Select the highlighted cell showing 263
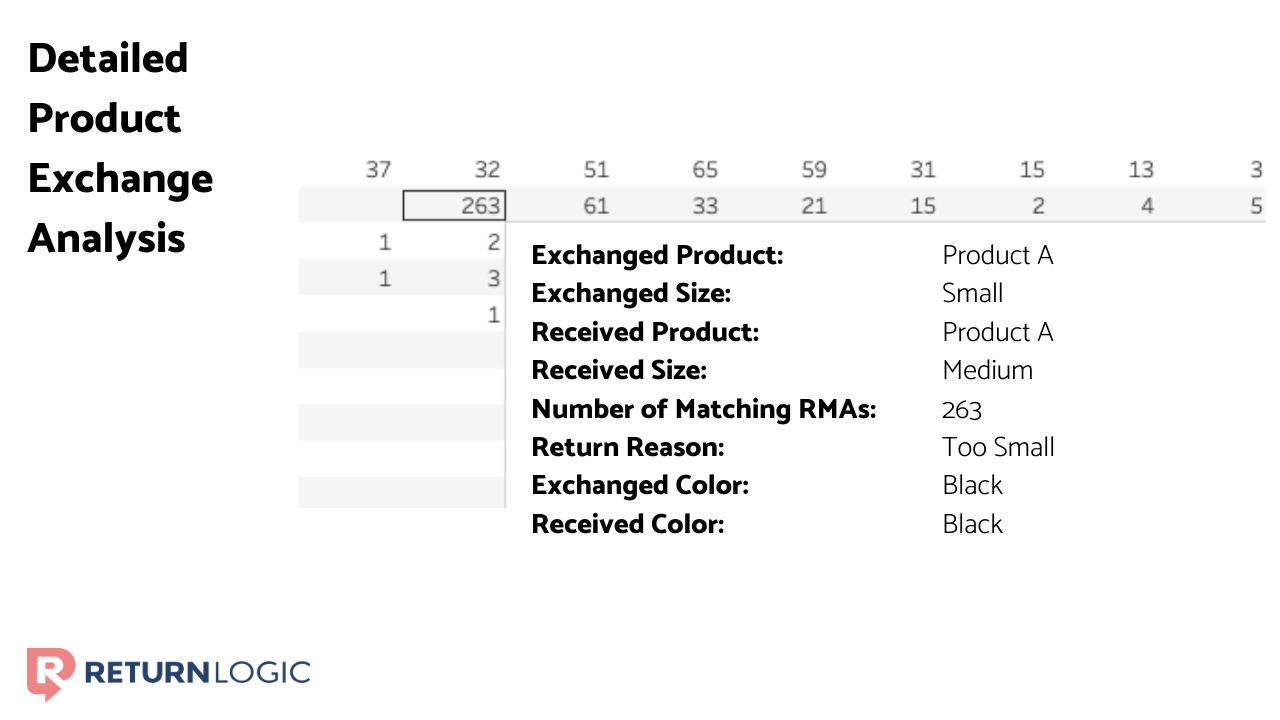1280x720 pixels. click(x=455, y=206)
